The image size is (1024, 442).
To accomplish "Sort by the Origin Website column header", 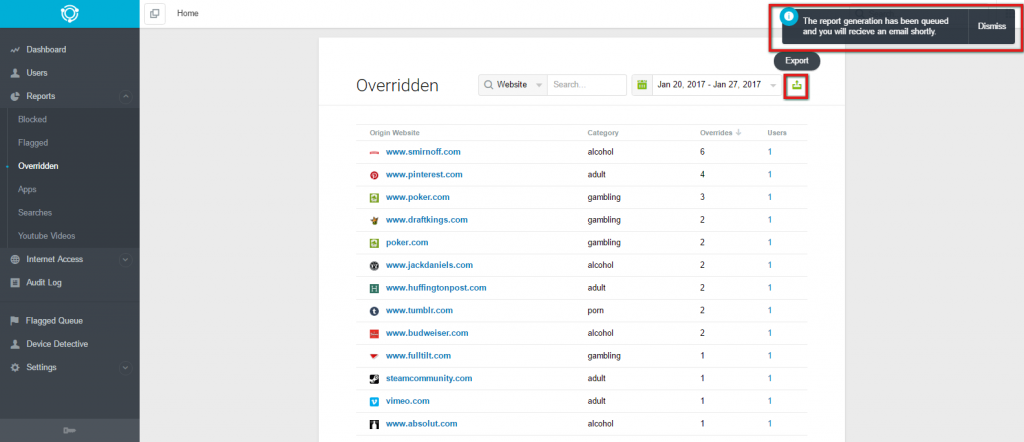I will (394, 133).
